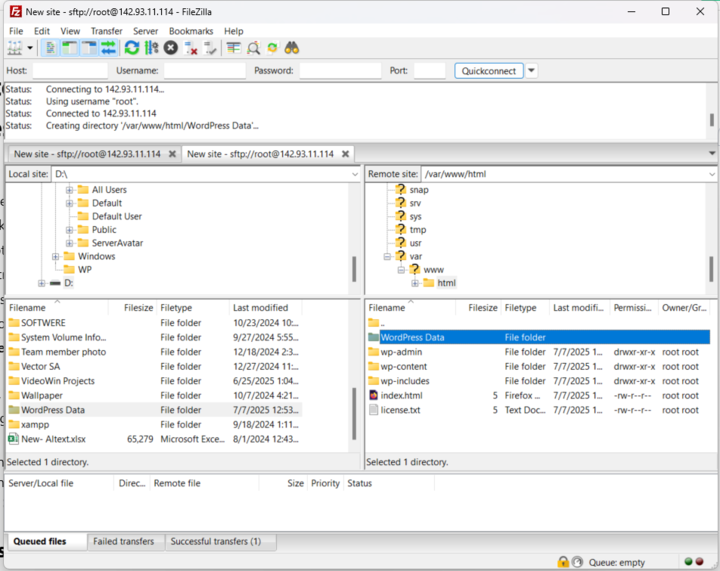Image resolution: width=720 pixels, height=571 pixels.
Task: Expand the All Users folder
Action: 69,190
